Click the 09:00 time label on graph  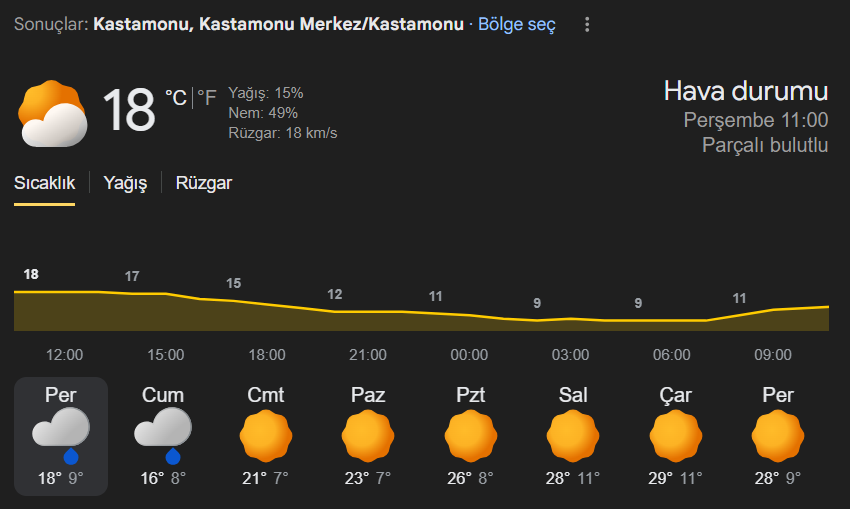click(x=773, y=355)
